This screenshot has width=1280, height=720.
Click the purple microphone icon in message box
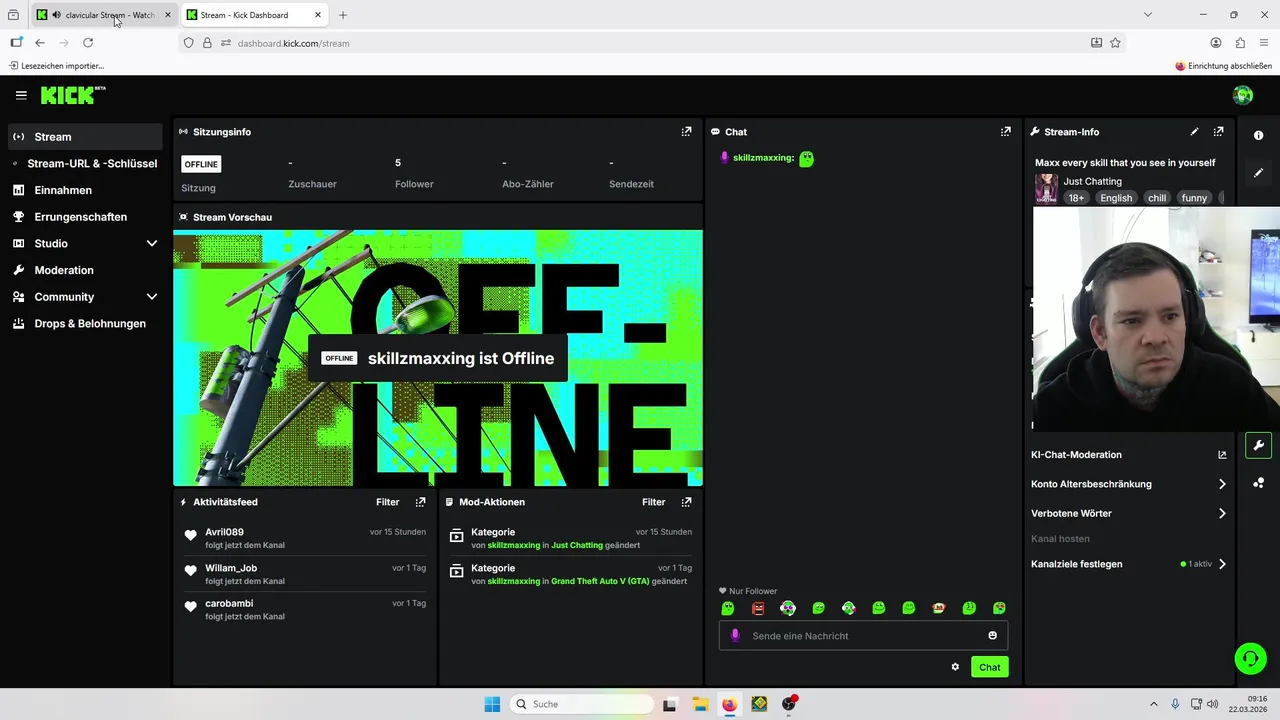pos(736,635)
